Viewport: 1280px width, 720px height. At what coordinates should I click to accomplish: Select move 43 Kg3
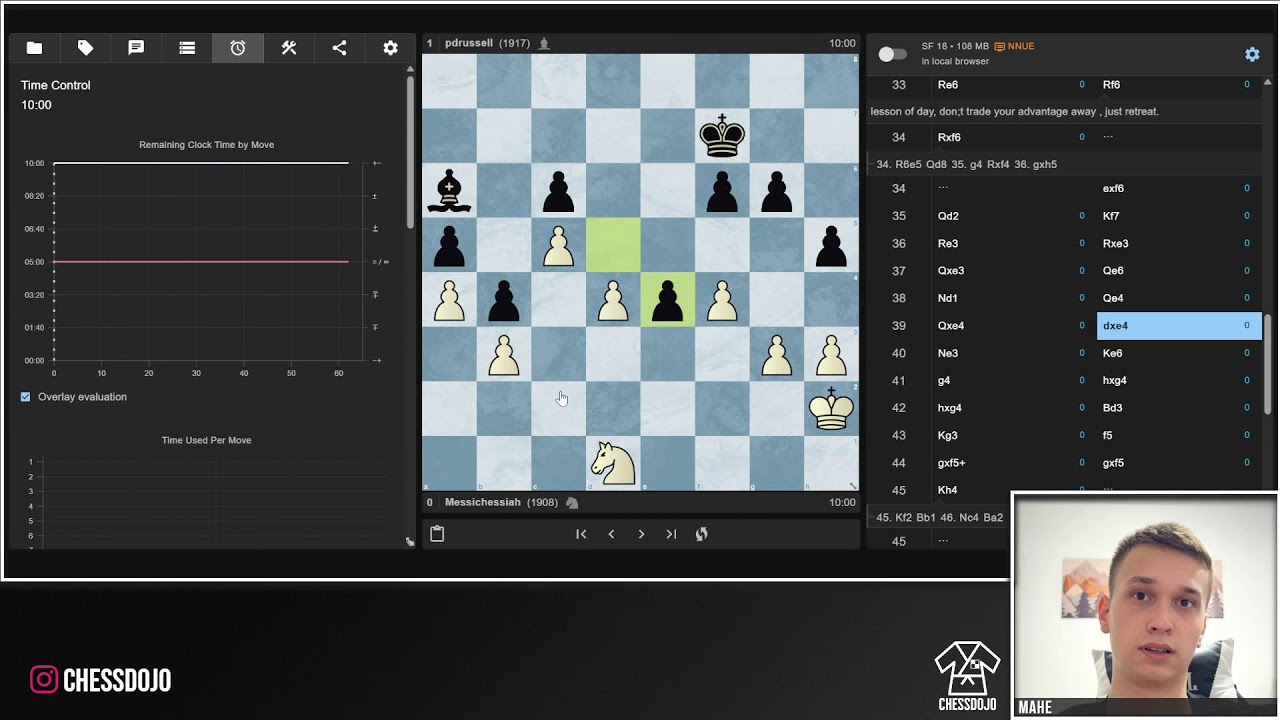tap(1013, 435)
